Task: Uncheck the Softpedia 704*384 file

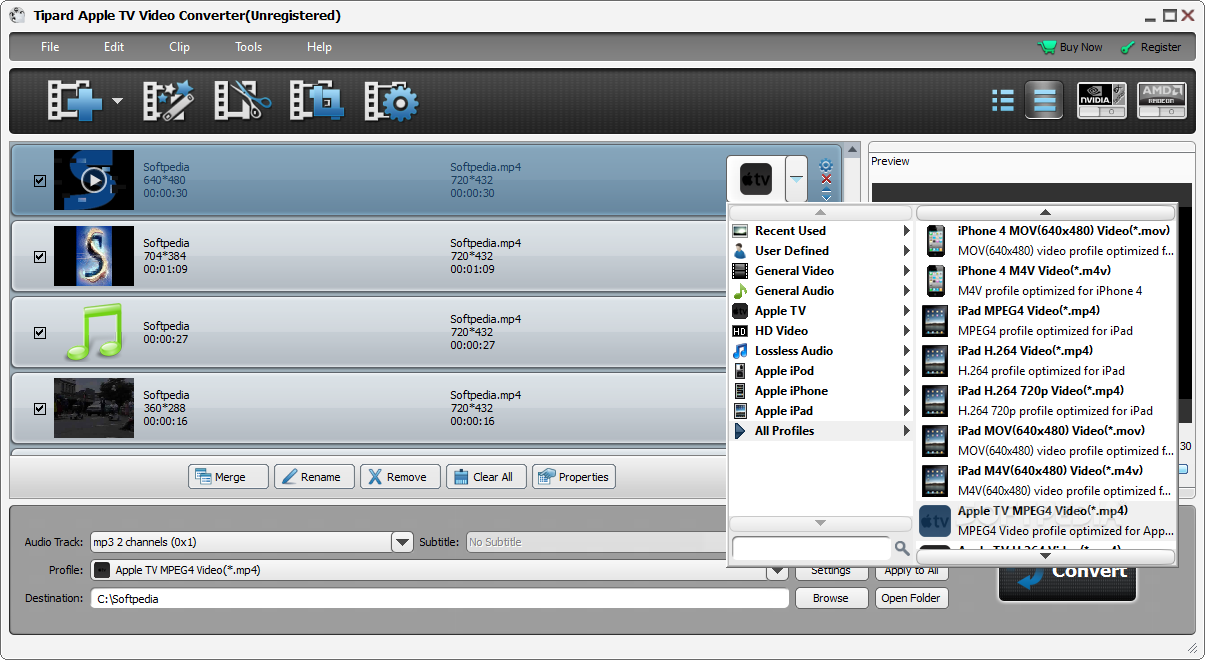Action: click(40, 257)
